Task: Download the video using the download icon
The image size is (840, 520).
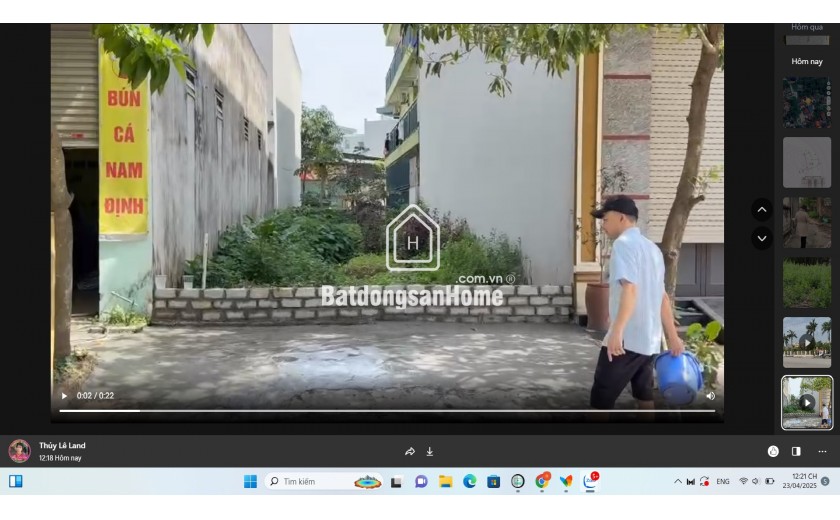Action: [430, 451]
